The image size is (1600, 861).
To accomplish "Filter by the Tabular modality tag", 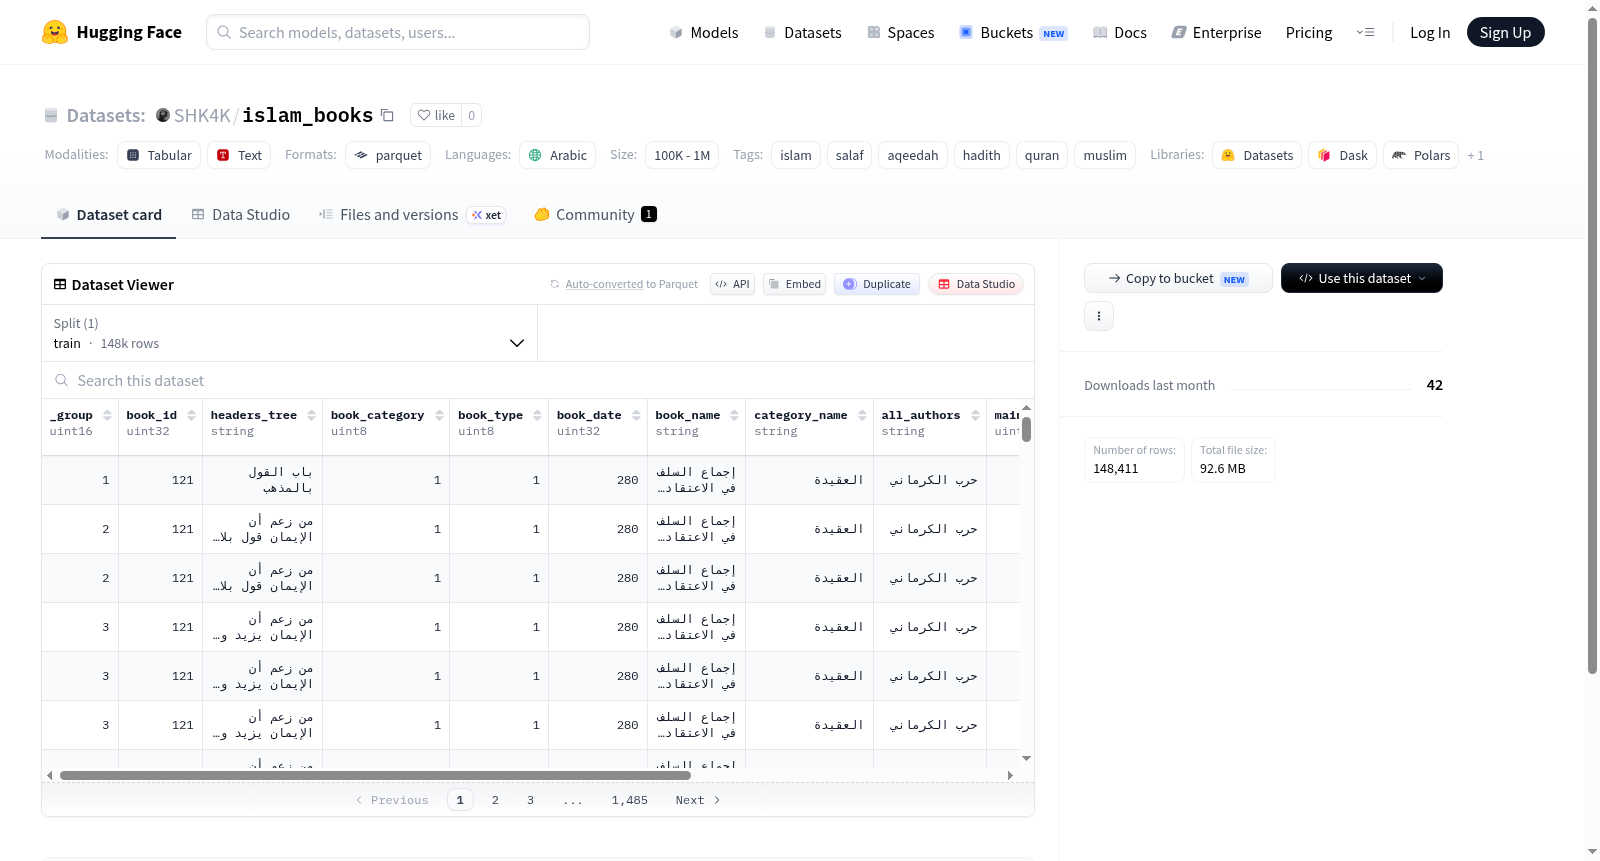I will click(159, 155).
